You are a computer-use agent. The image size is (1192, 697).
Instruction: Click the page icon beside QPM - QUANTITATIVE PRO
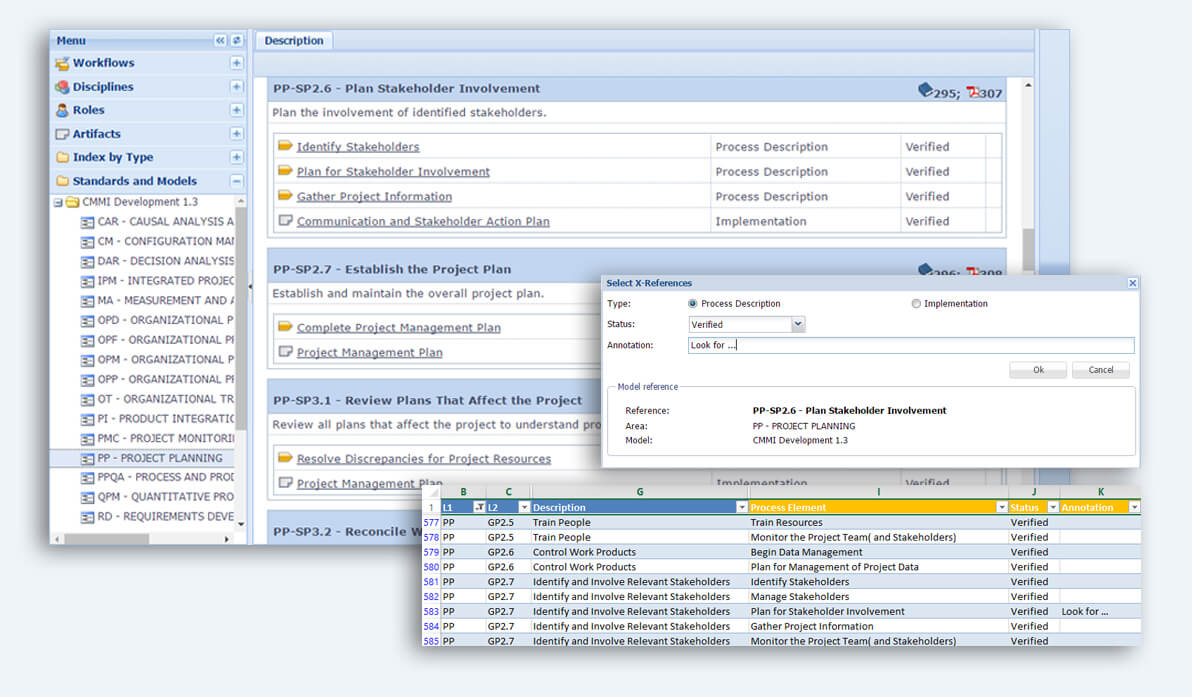87,497
